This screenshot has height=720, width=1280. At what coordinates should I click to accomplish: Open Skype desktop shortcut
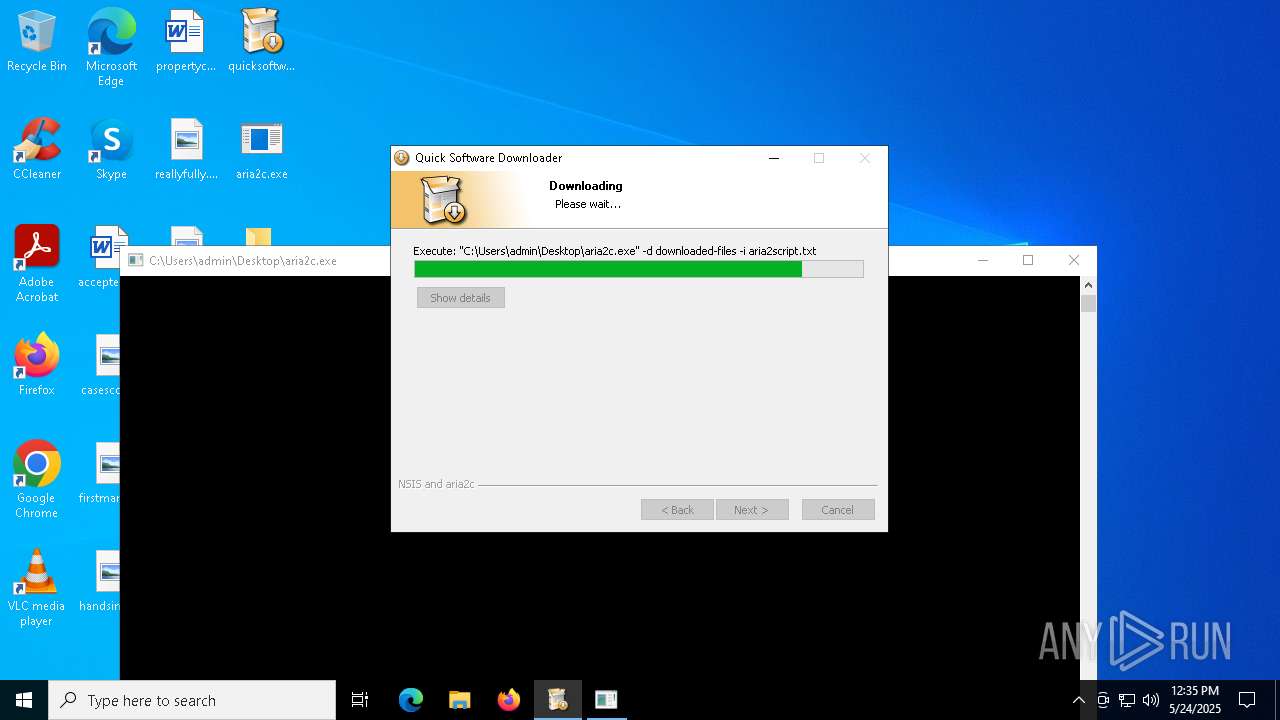pos(111,149)
